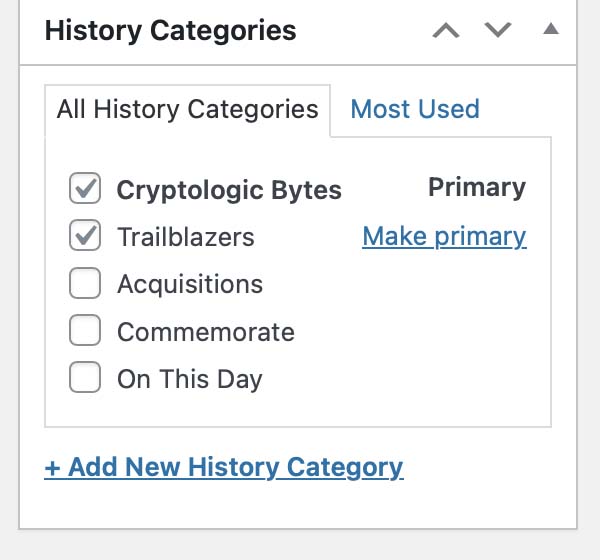Check the On This Day checkbox
The height and width of the screenshot is (560, 600).
pos(85,379)
